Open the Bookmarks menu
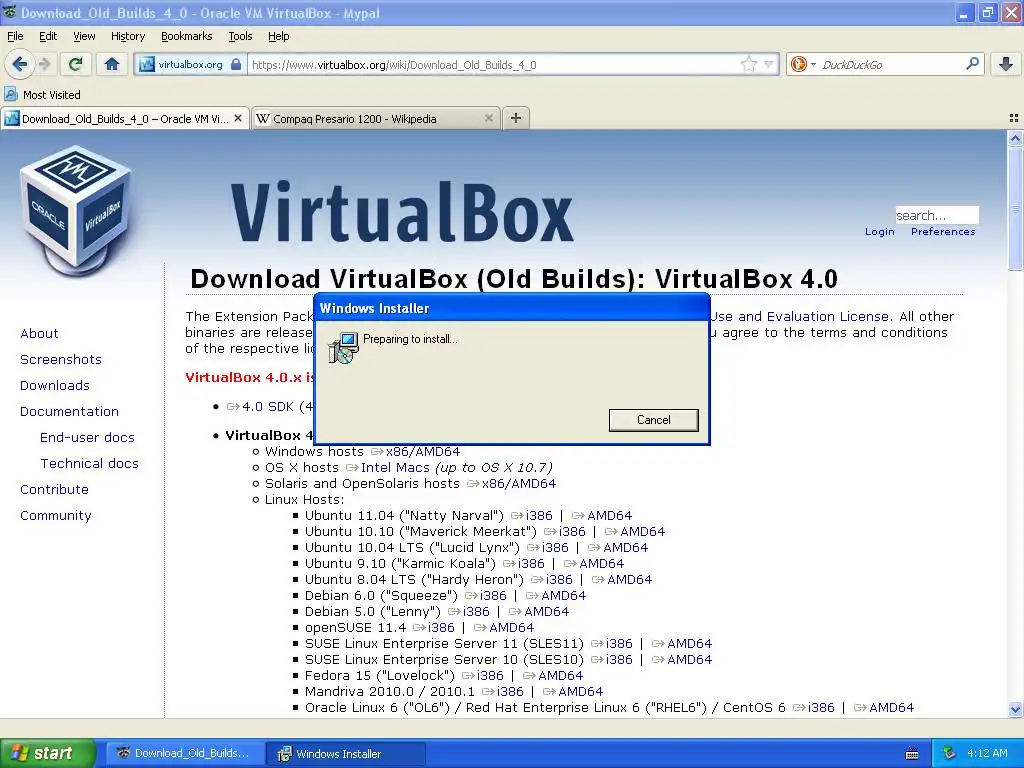The height and width of the screenshot is (768, 1024). click(186, 36)
